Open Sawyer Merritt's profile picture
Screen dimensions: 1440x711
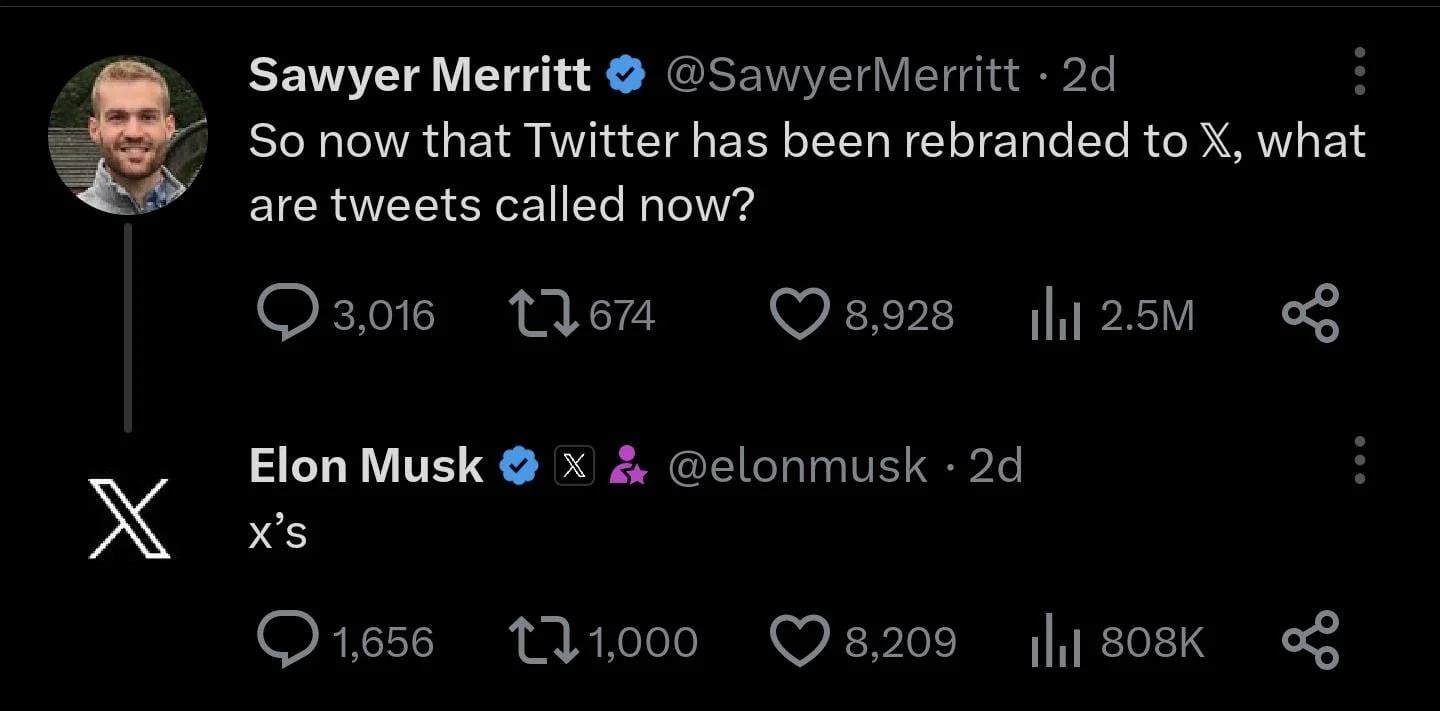127,135
